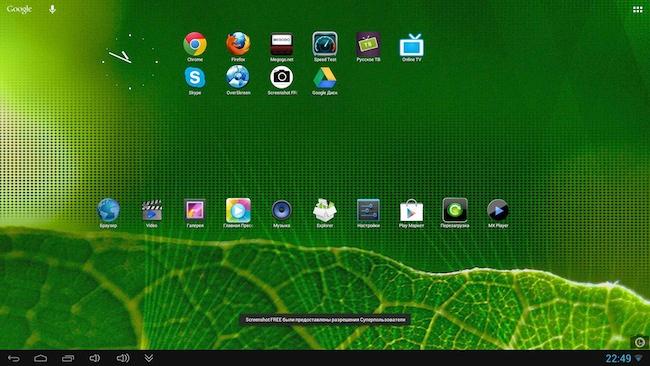
Task: Open the Браузер globe app
Action: click(x=108, y=210)
